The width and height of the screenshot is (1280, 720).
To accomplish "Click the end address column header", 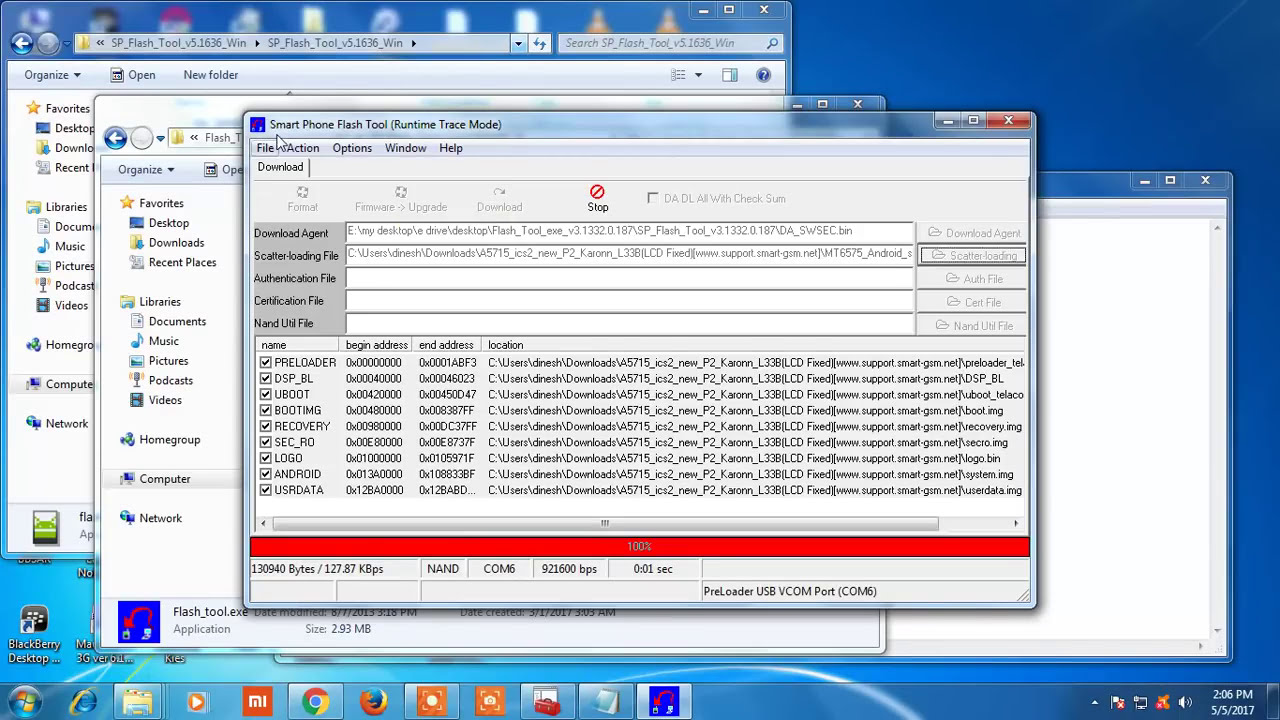I will tap(447, 345).
